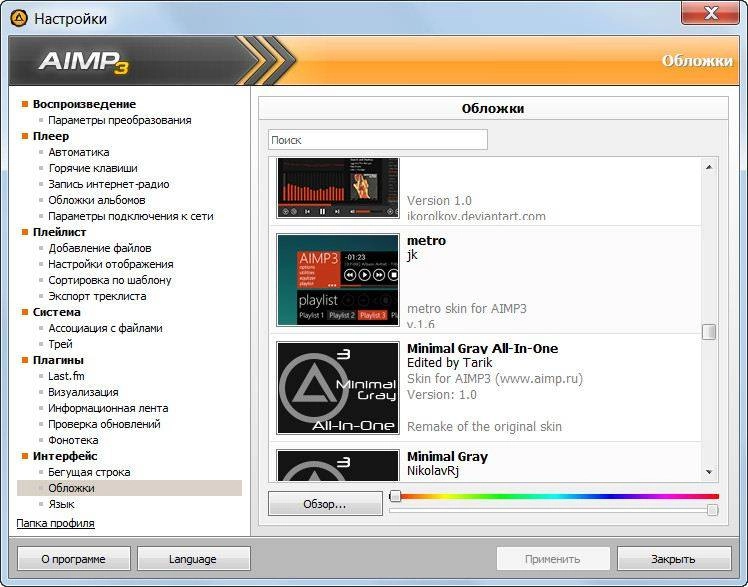748x587 pixels.
Task: Select Запись интернет-радио
Action: tap(109, 184)
